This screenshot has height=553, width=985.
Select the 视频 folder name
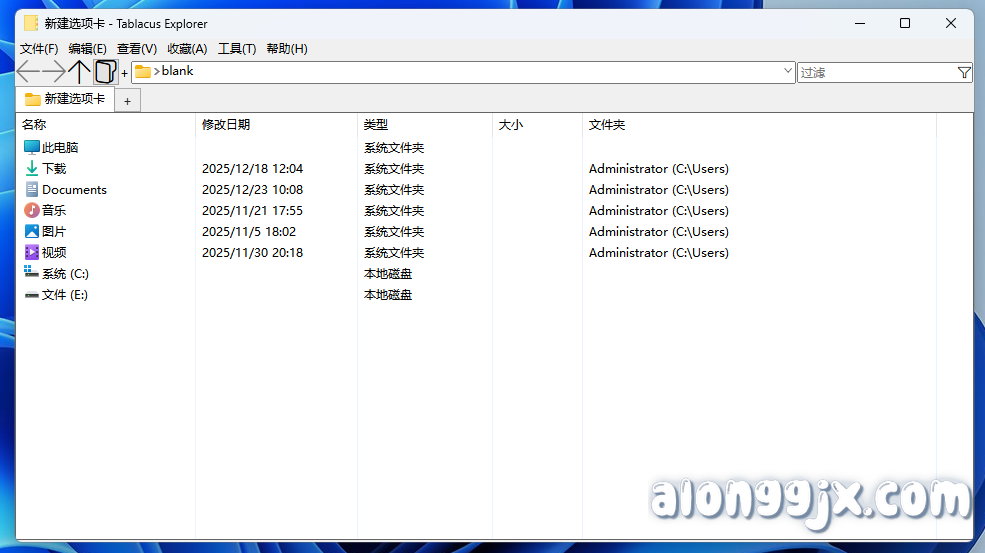tap(54, 253)
